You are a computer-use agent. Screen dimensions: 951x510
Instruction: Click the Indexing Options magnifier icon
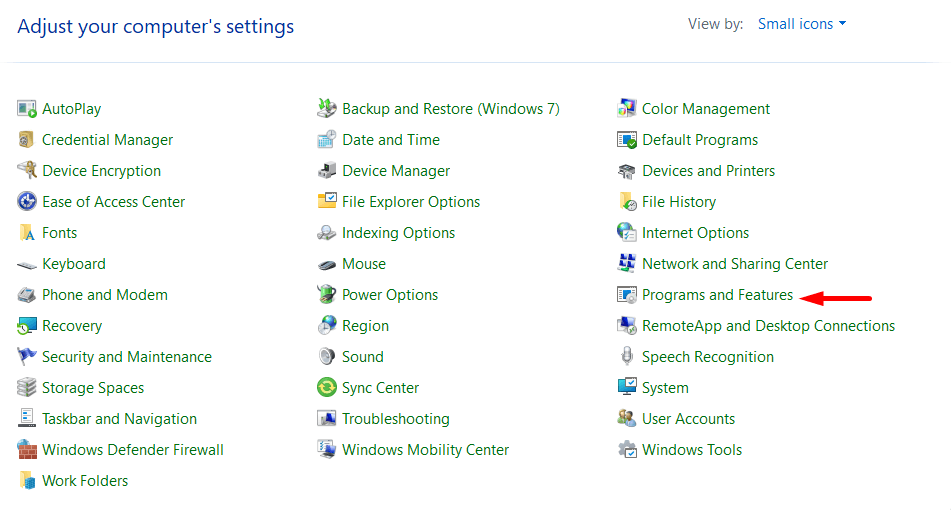(x=327, y=233)
